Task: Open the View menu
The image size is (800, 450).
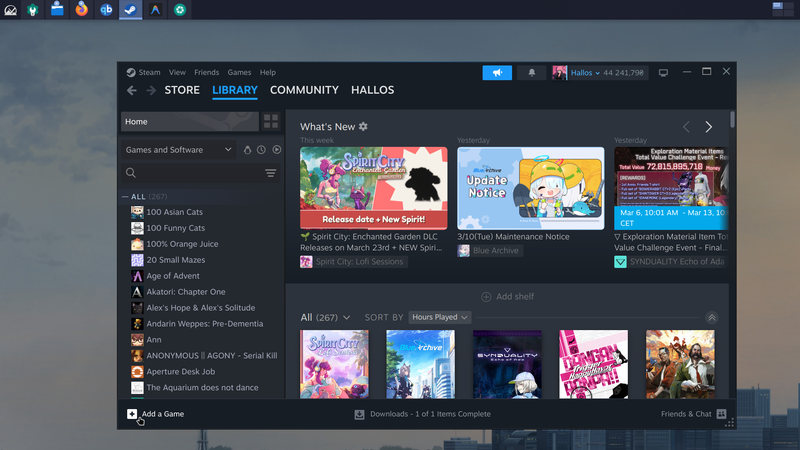Action: (x=177, y=72)
